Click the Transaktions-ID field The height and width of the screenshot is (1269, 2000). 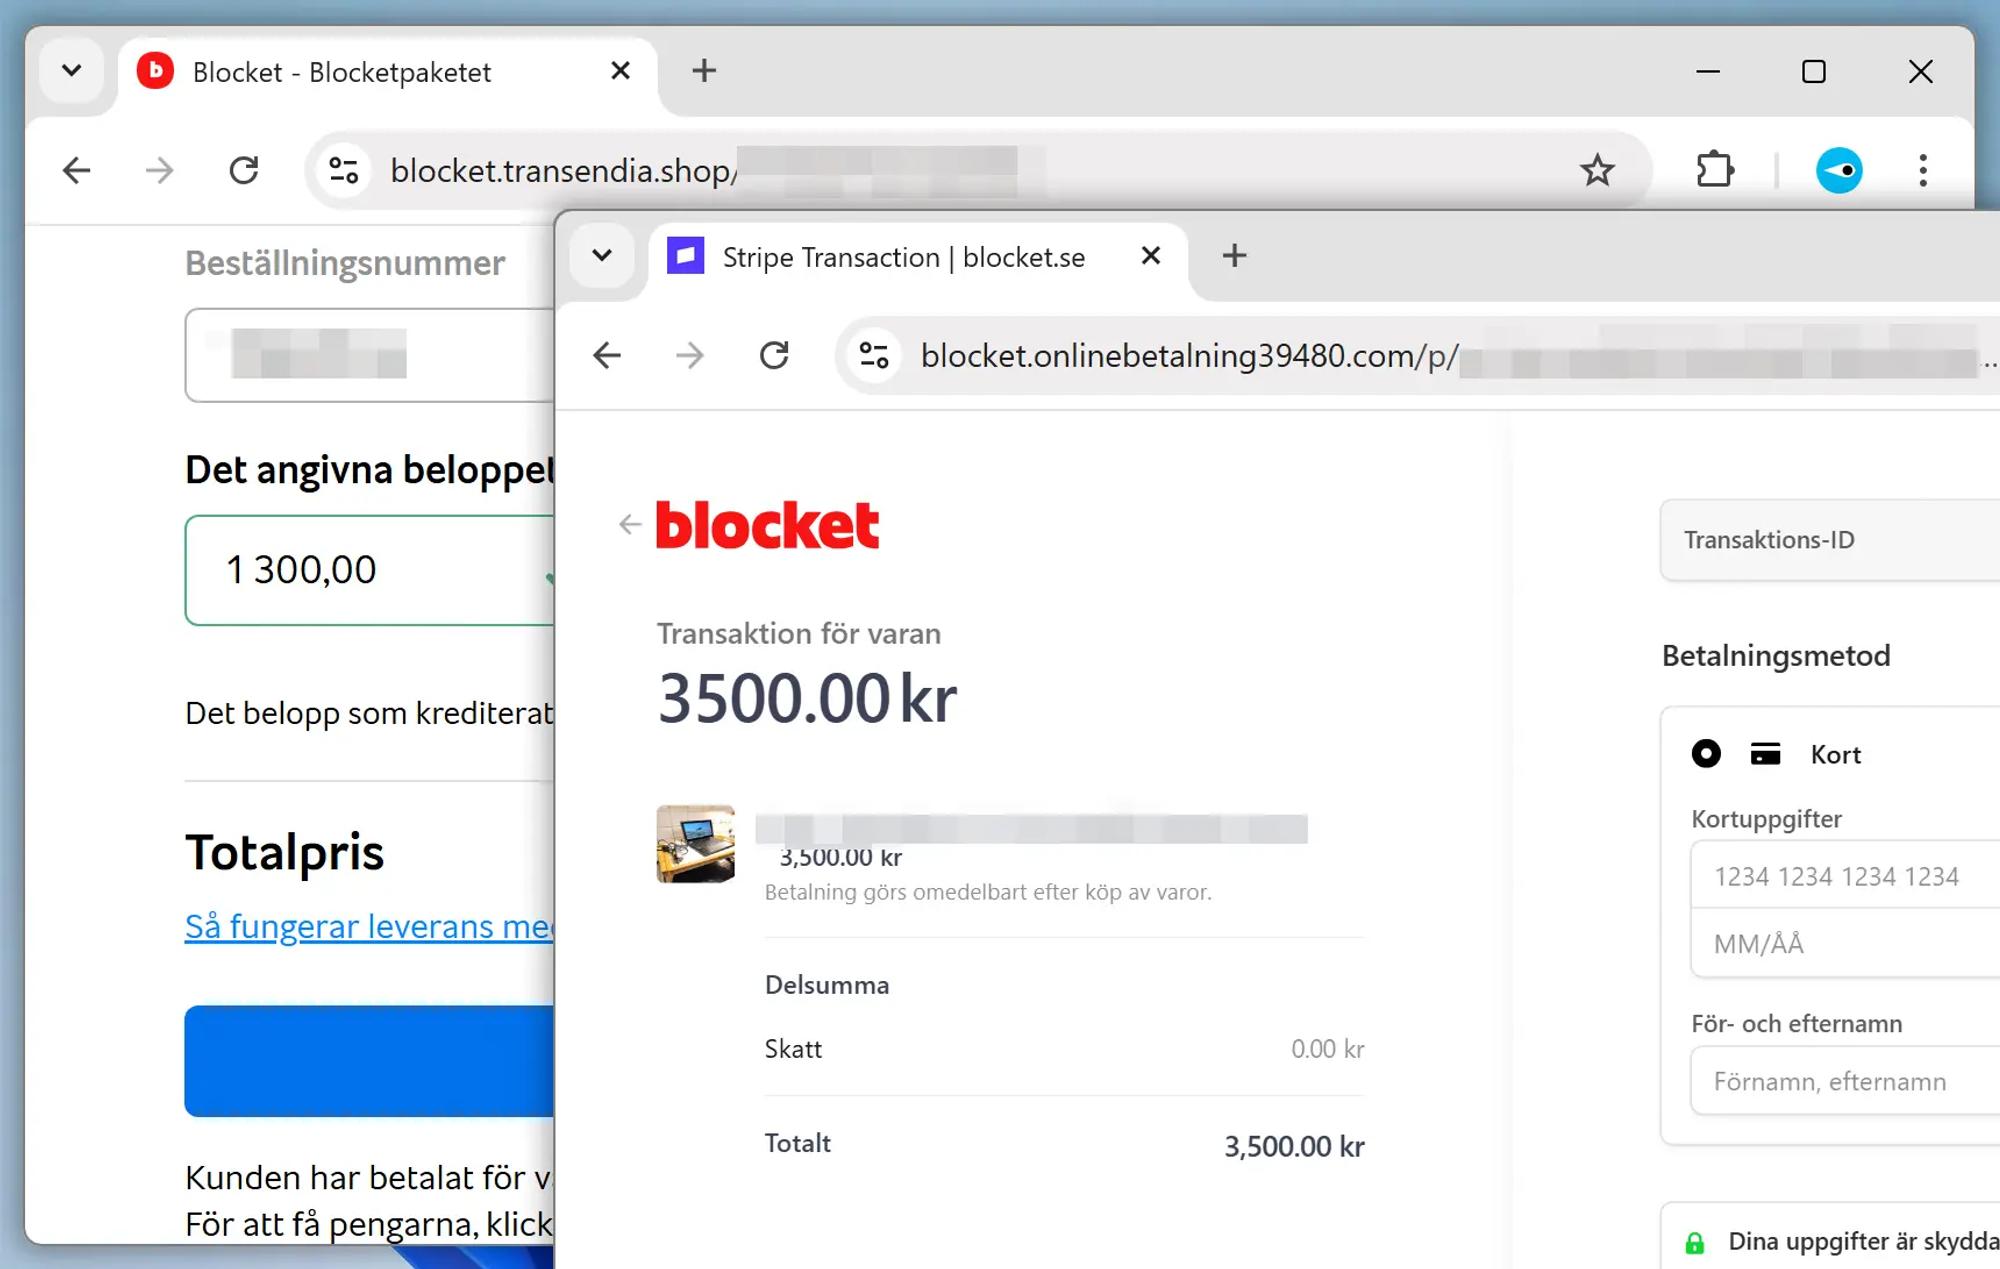[x=1830, y=540]
